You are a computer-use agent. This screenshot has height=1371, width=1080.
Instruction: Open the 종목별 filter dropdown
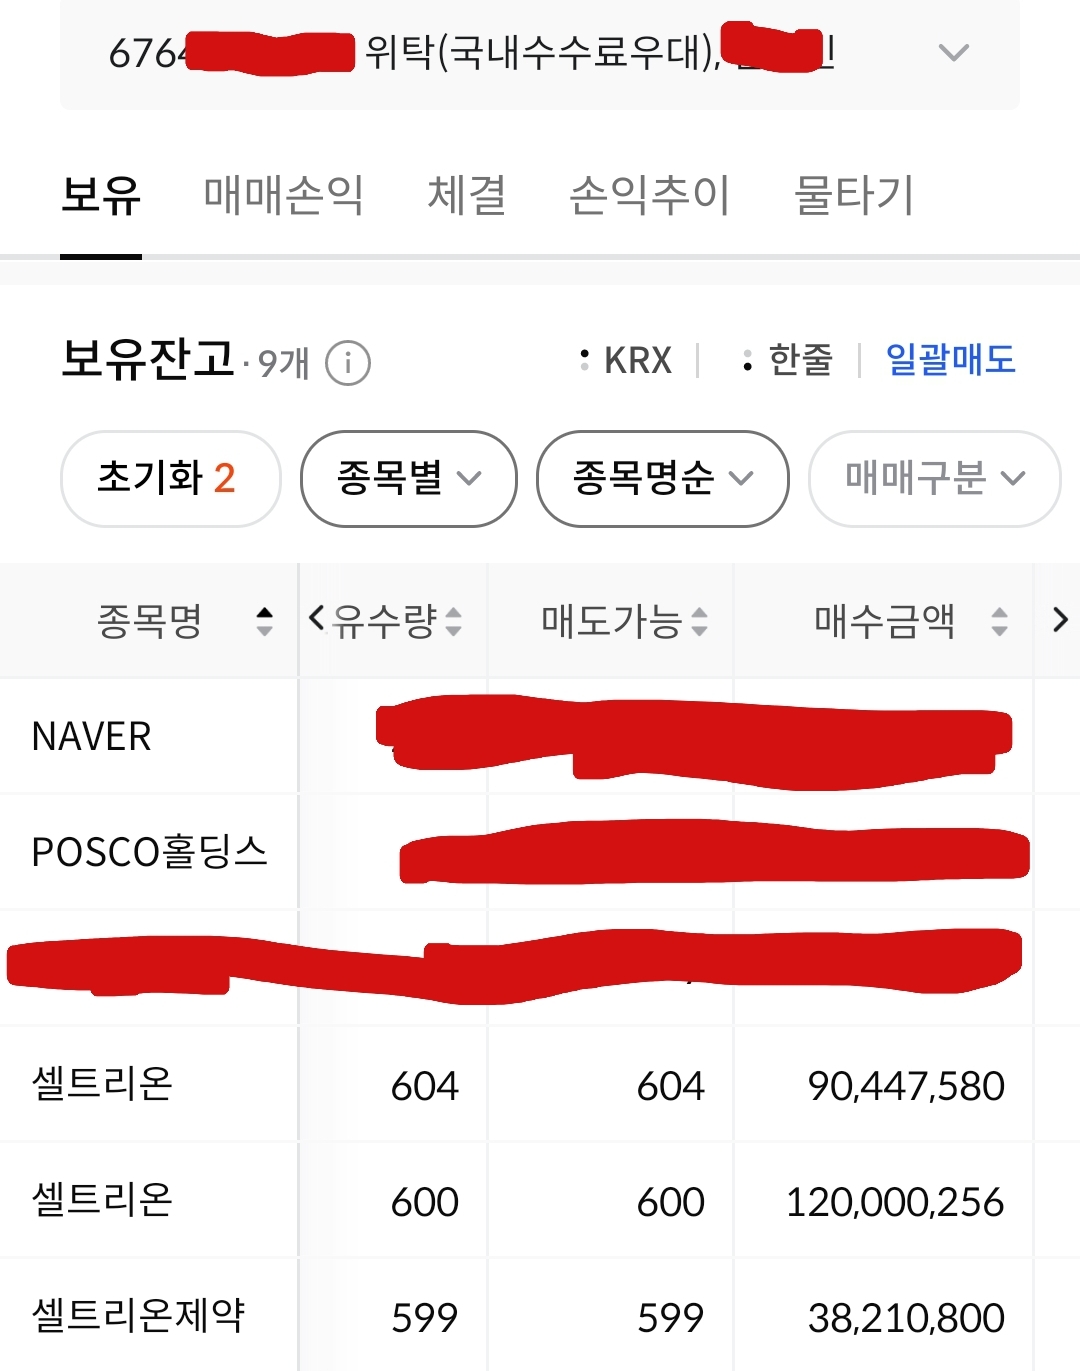click(x=408, y=478)
